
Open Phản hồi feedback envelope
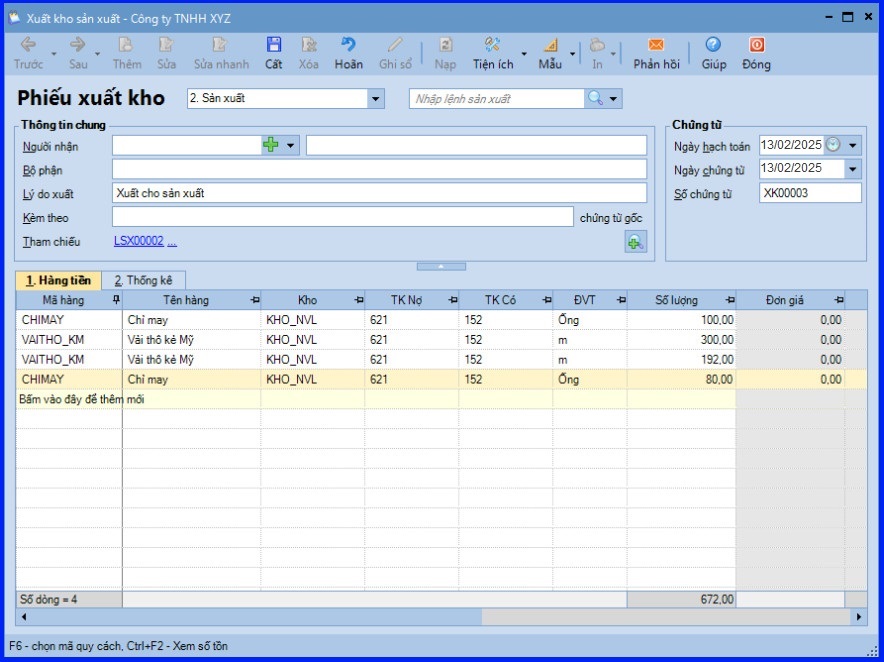[x=656, y=46]
